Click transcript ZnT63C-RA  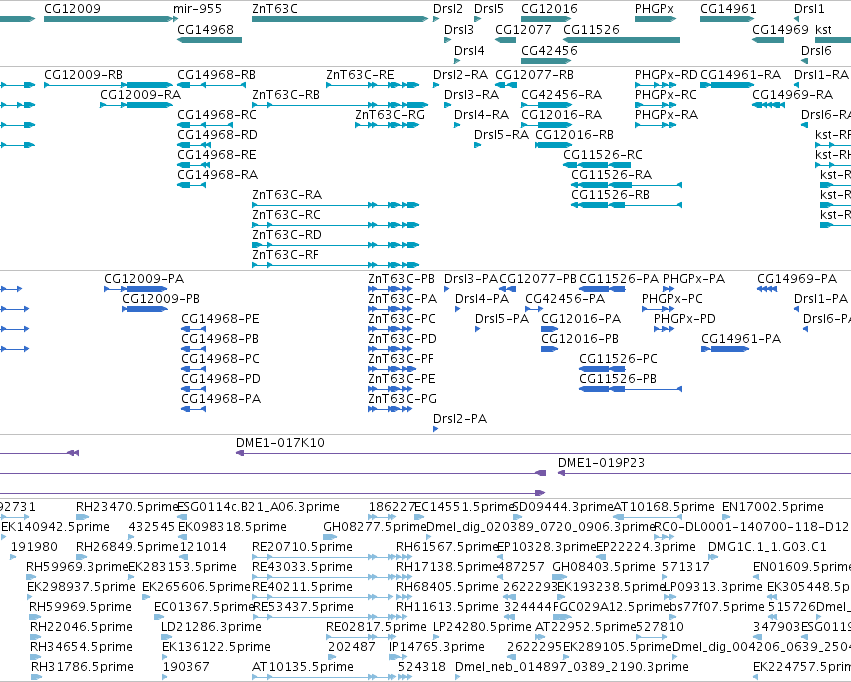click(x=336, y=205)
